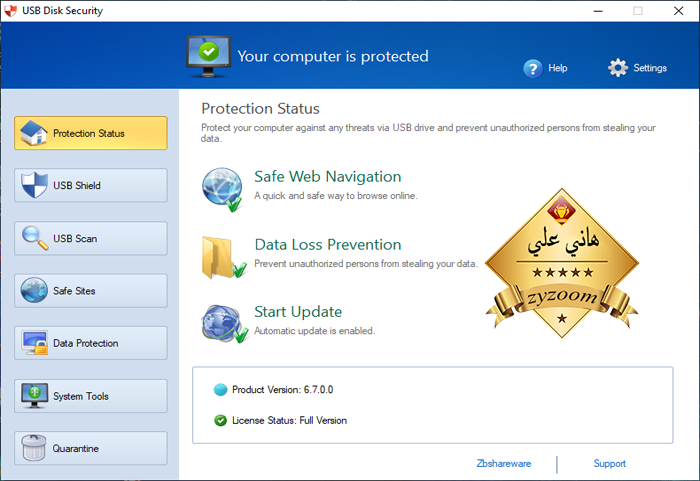
Task: Switch to the USB Shield section
Action: coord(91,185)
